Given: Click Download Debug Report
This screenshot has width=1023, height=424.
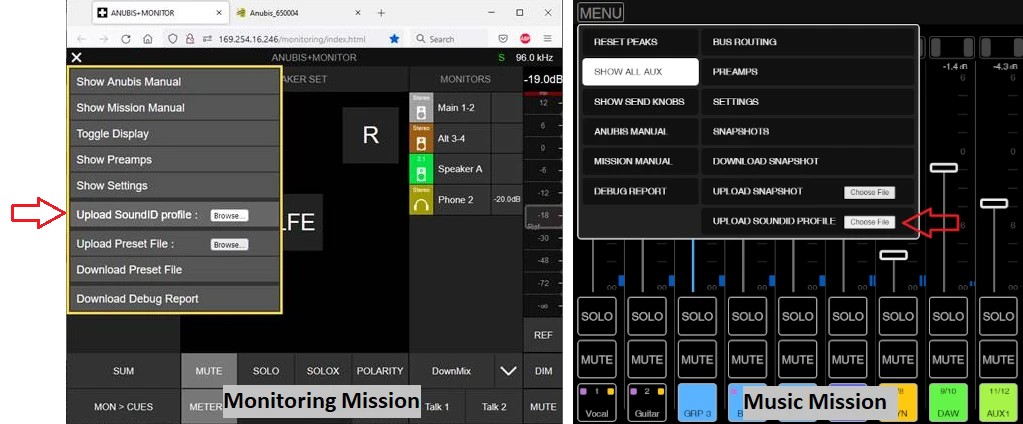Looking at the screenshot, I should point(175,299).
